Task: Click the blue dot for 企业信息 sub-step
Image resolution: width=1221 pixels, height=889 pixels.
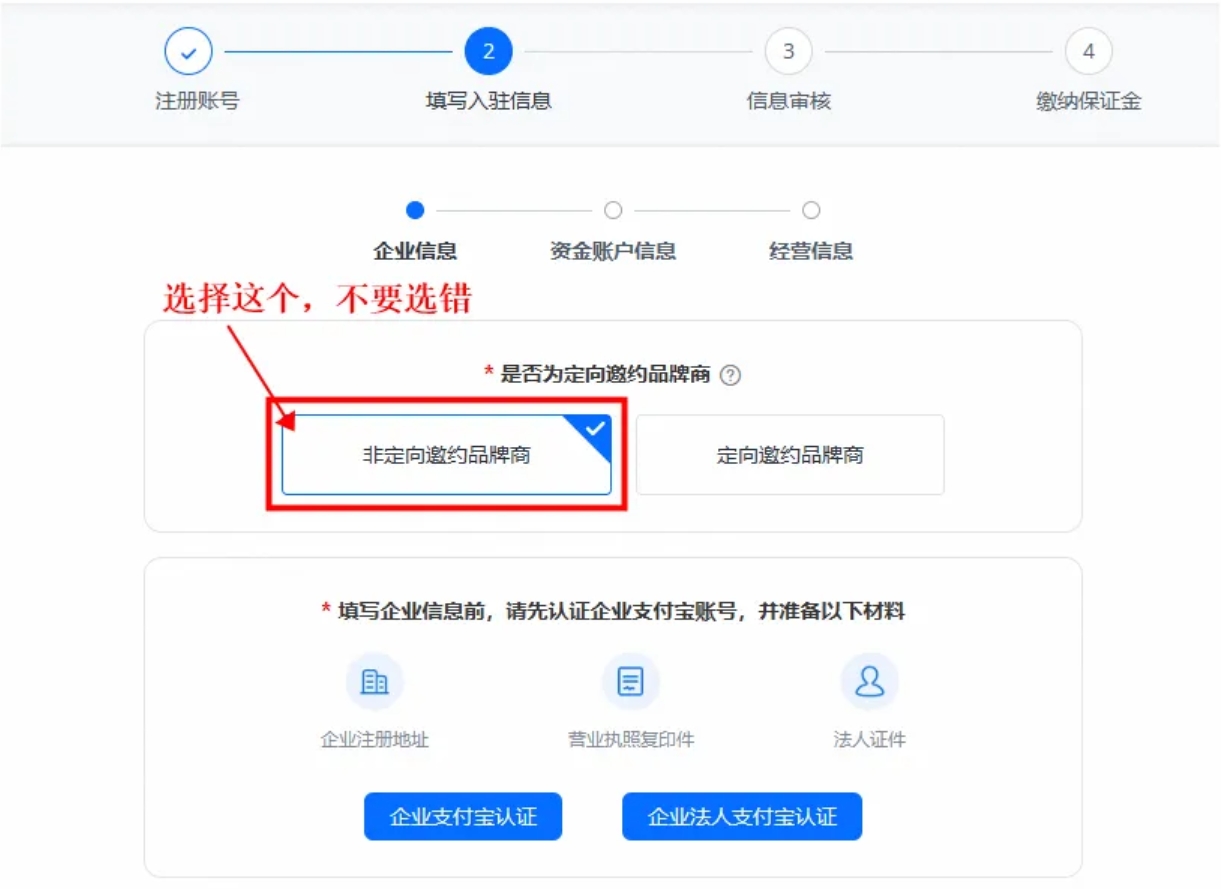Action: (416, 210)
